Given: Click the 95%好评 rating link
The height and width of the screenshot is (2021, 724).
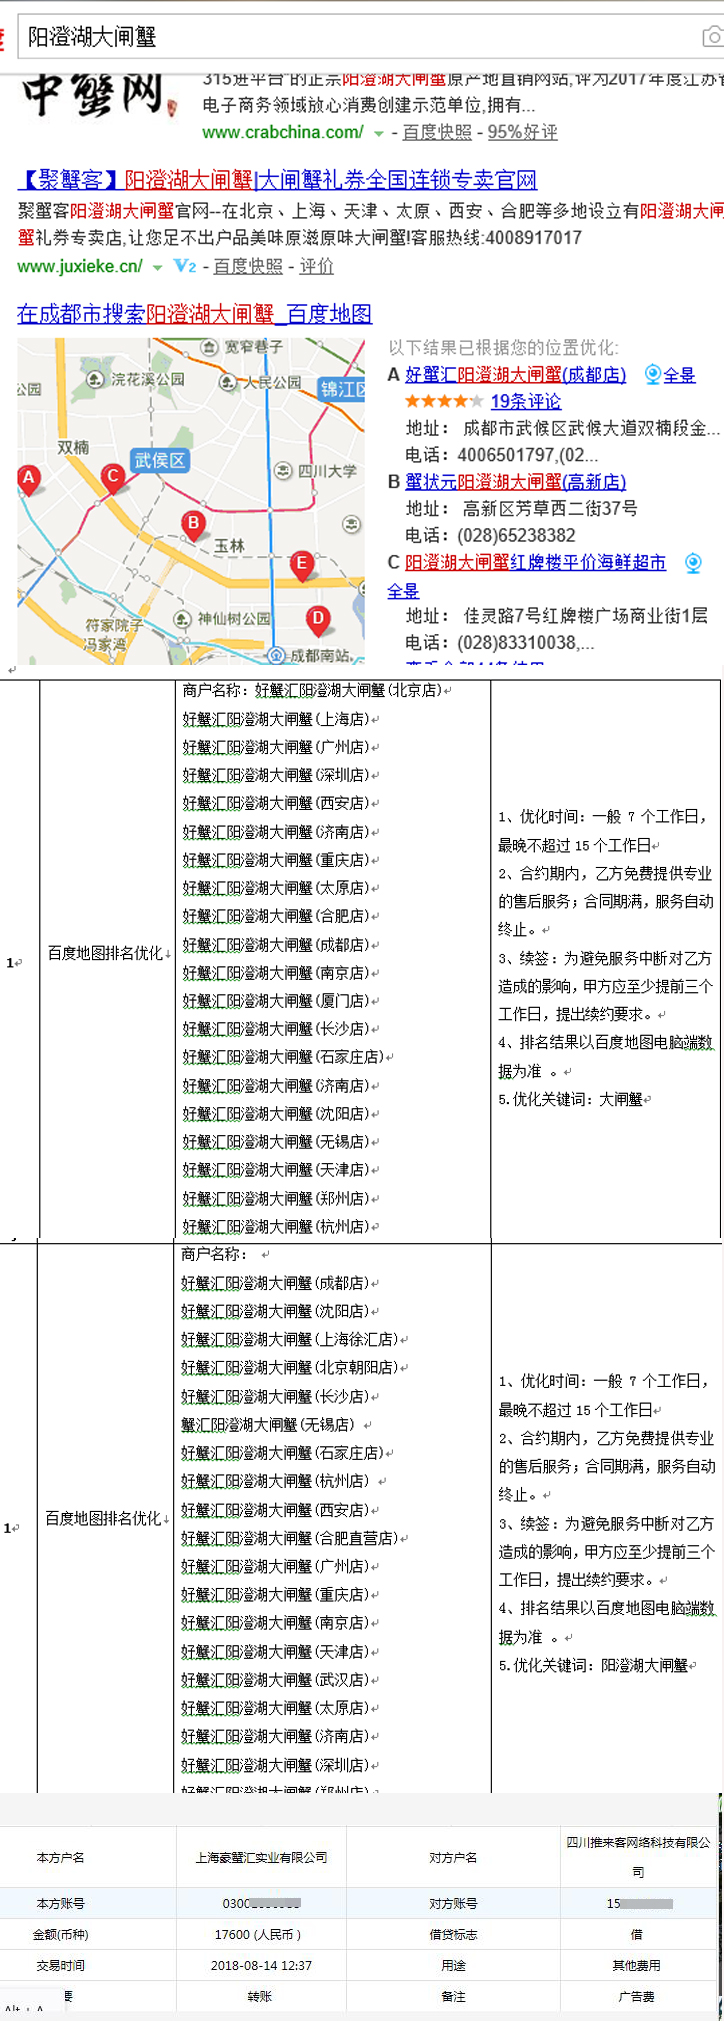Looking at the screenshot, I should click(522, 132).
